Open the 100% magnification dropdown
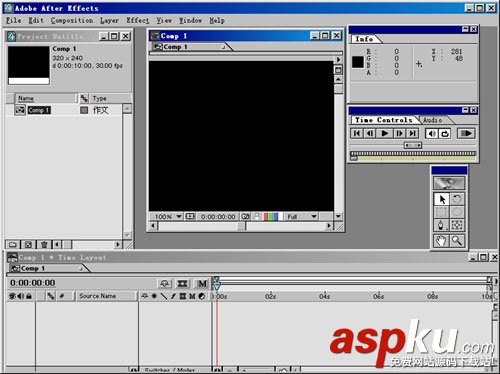The height and width of the screenshot is (374, 500). click(168, 217)
